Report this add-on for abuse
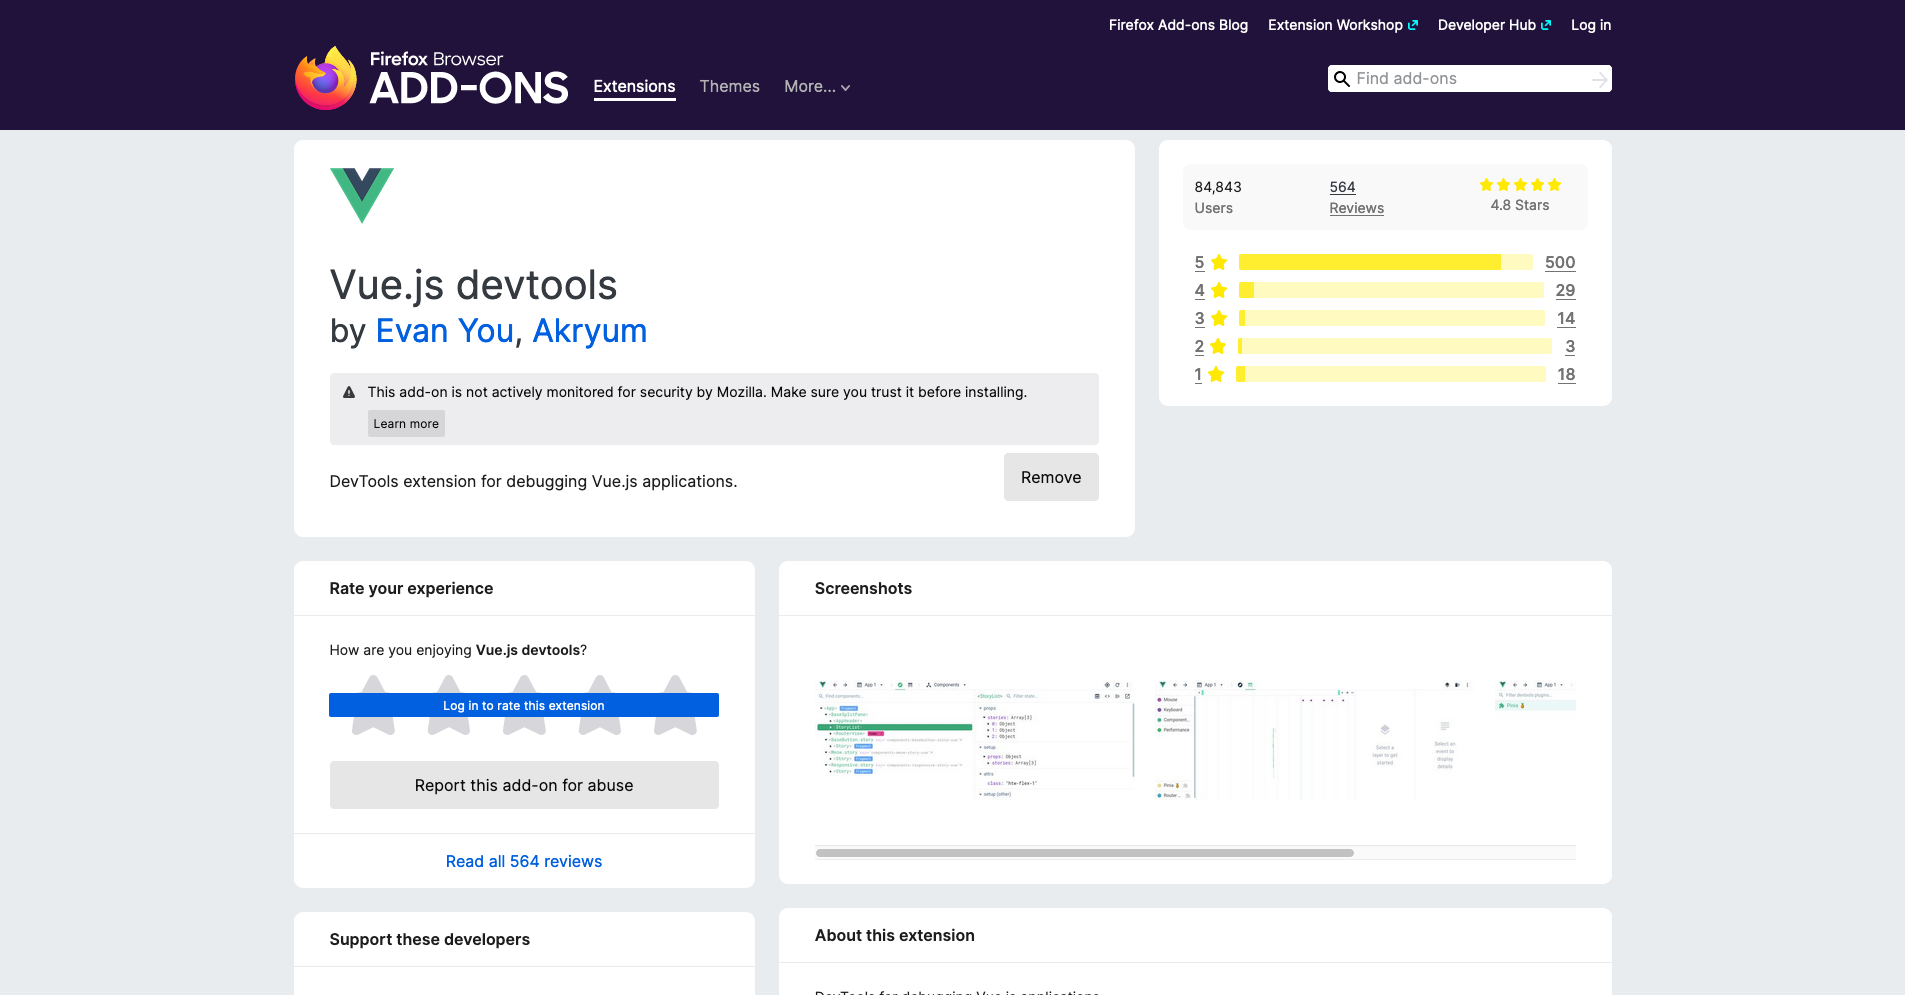 pyautogui.click(x=524, y=786)
